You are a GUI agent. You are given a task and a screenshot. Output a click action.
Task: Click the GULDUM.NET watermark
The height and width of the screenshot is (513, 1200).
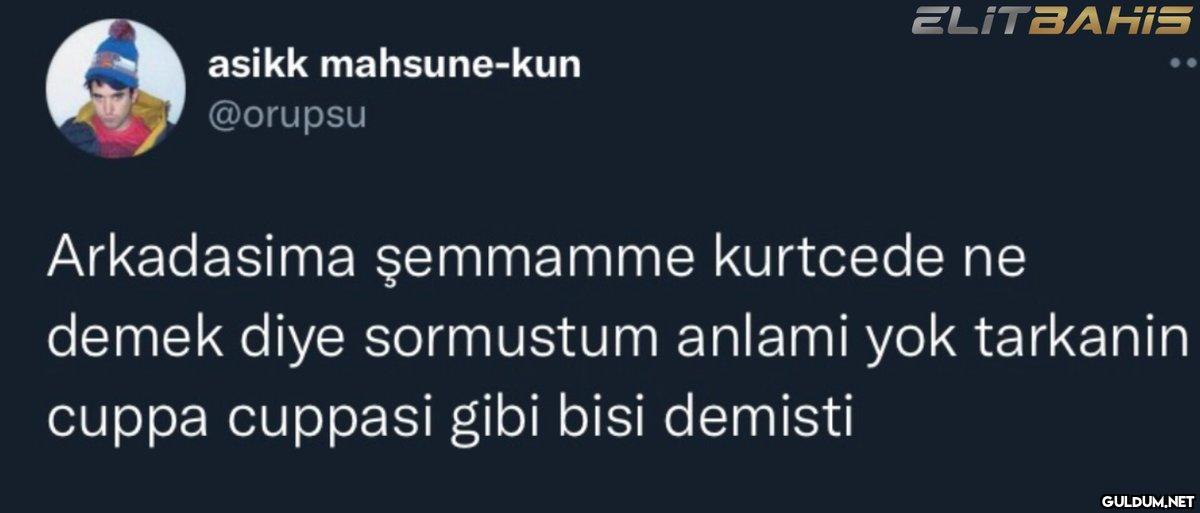1147,499
